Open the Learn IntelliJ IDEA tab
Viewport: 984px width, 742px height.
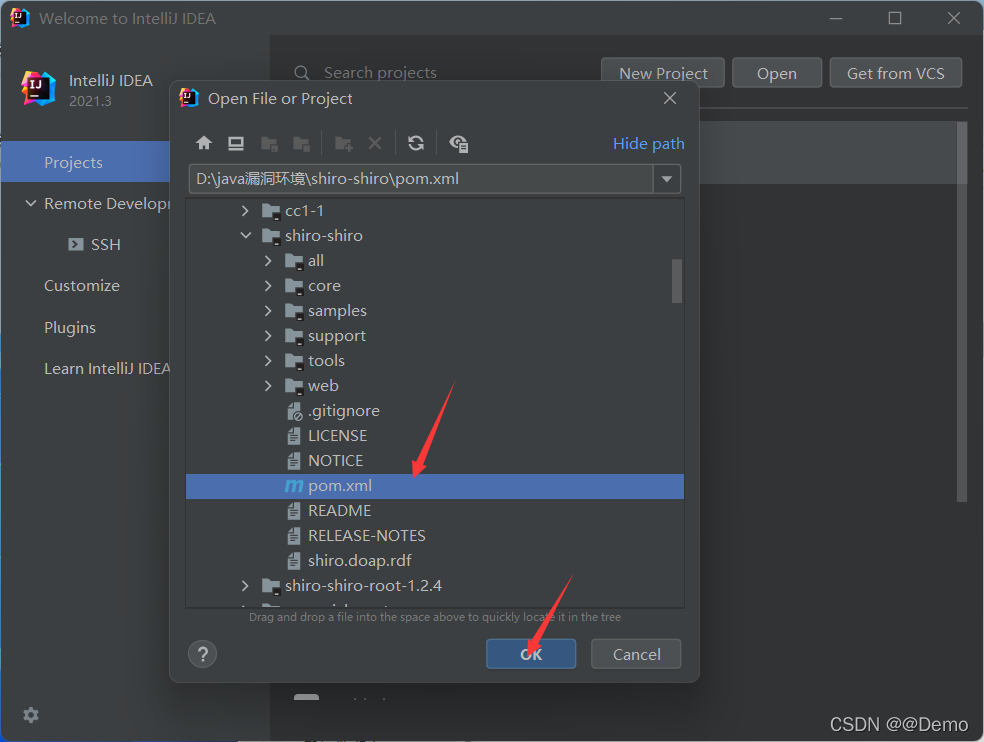[107, 368]
